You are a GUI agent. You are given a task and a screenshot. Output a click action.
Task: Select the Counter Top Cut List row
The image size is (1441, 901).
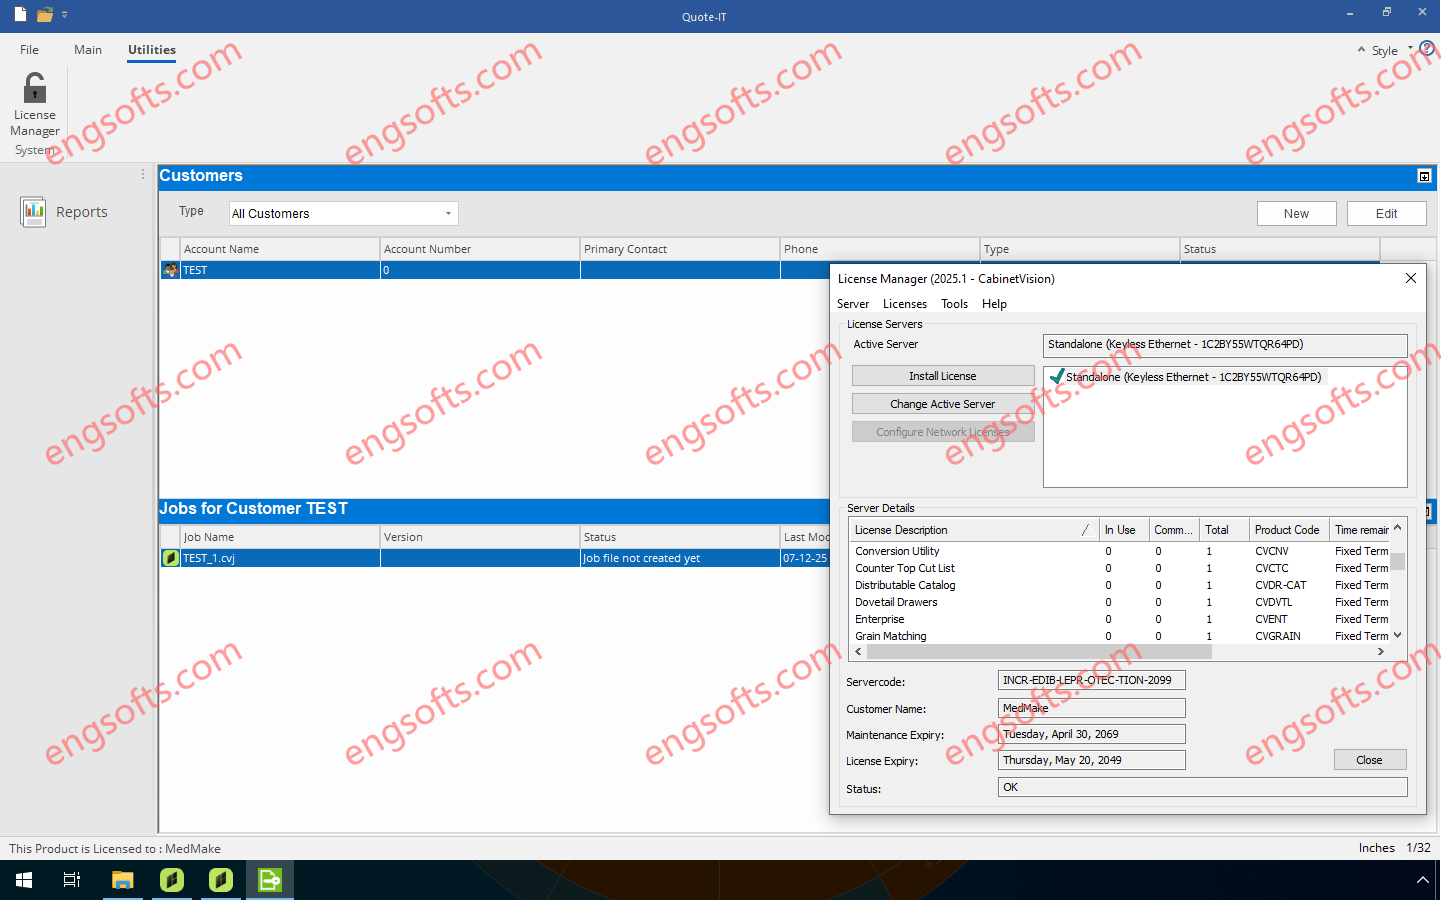tap(1120, 568)
